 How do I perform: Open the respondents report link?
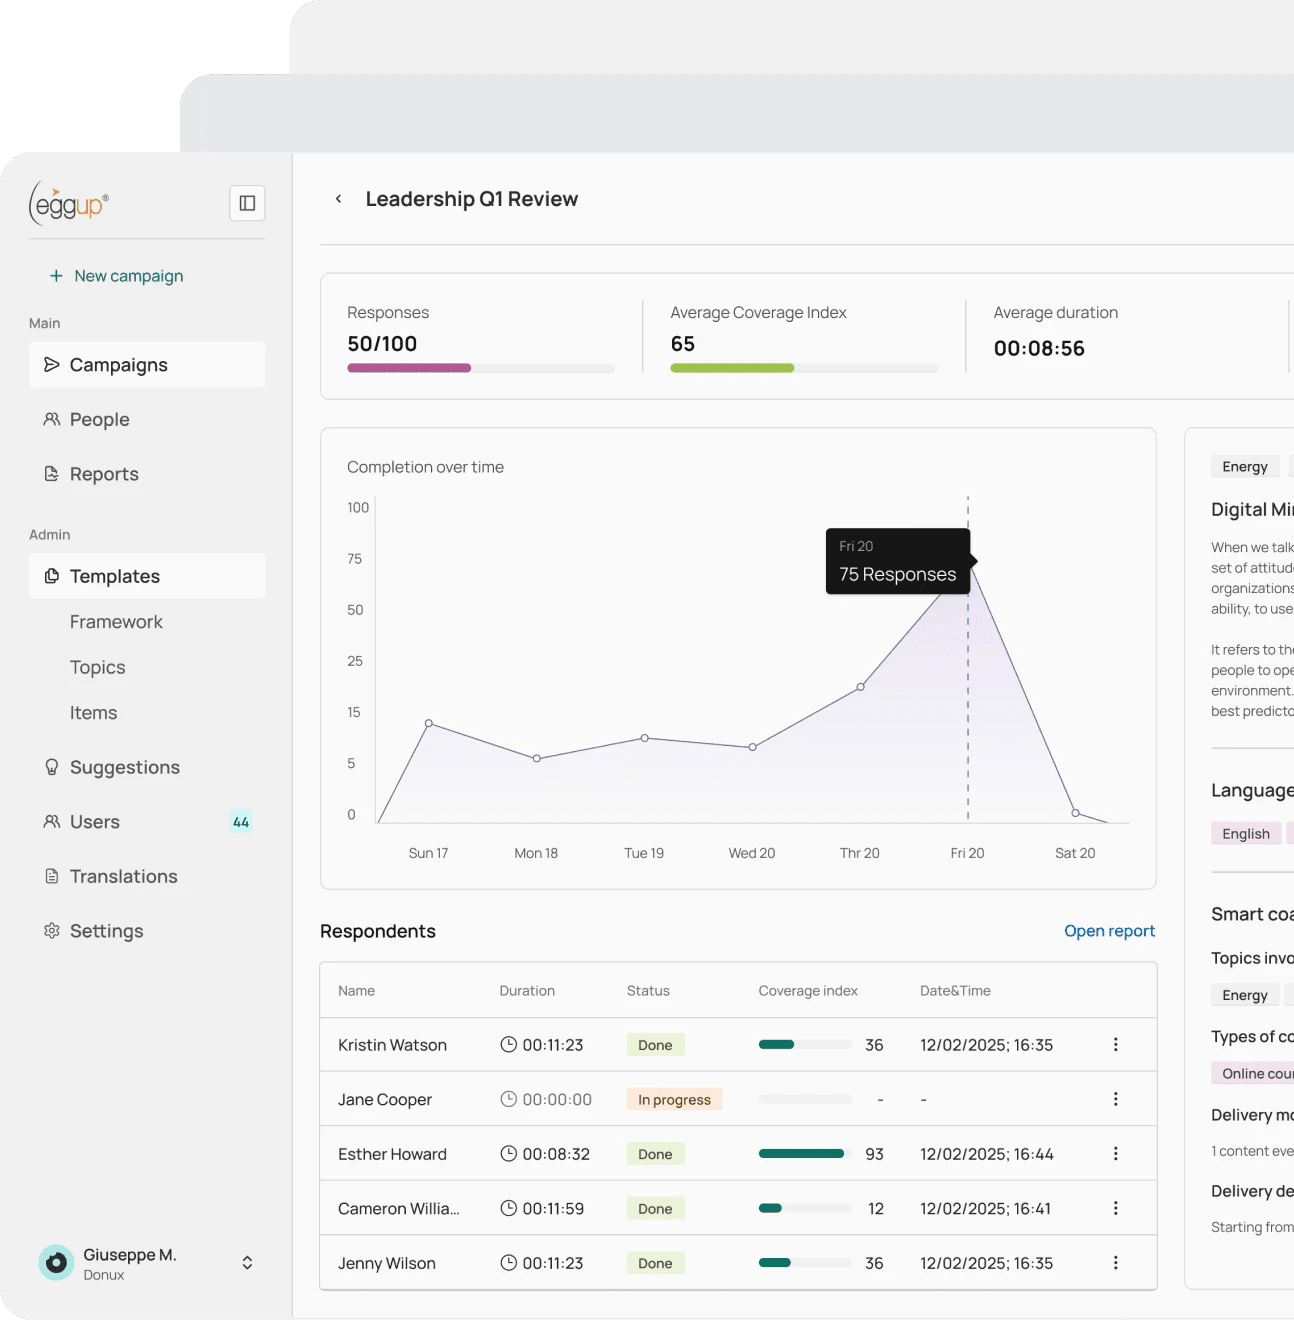[1109, 931]
